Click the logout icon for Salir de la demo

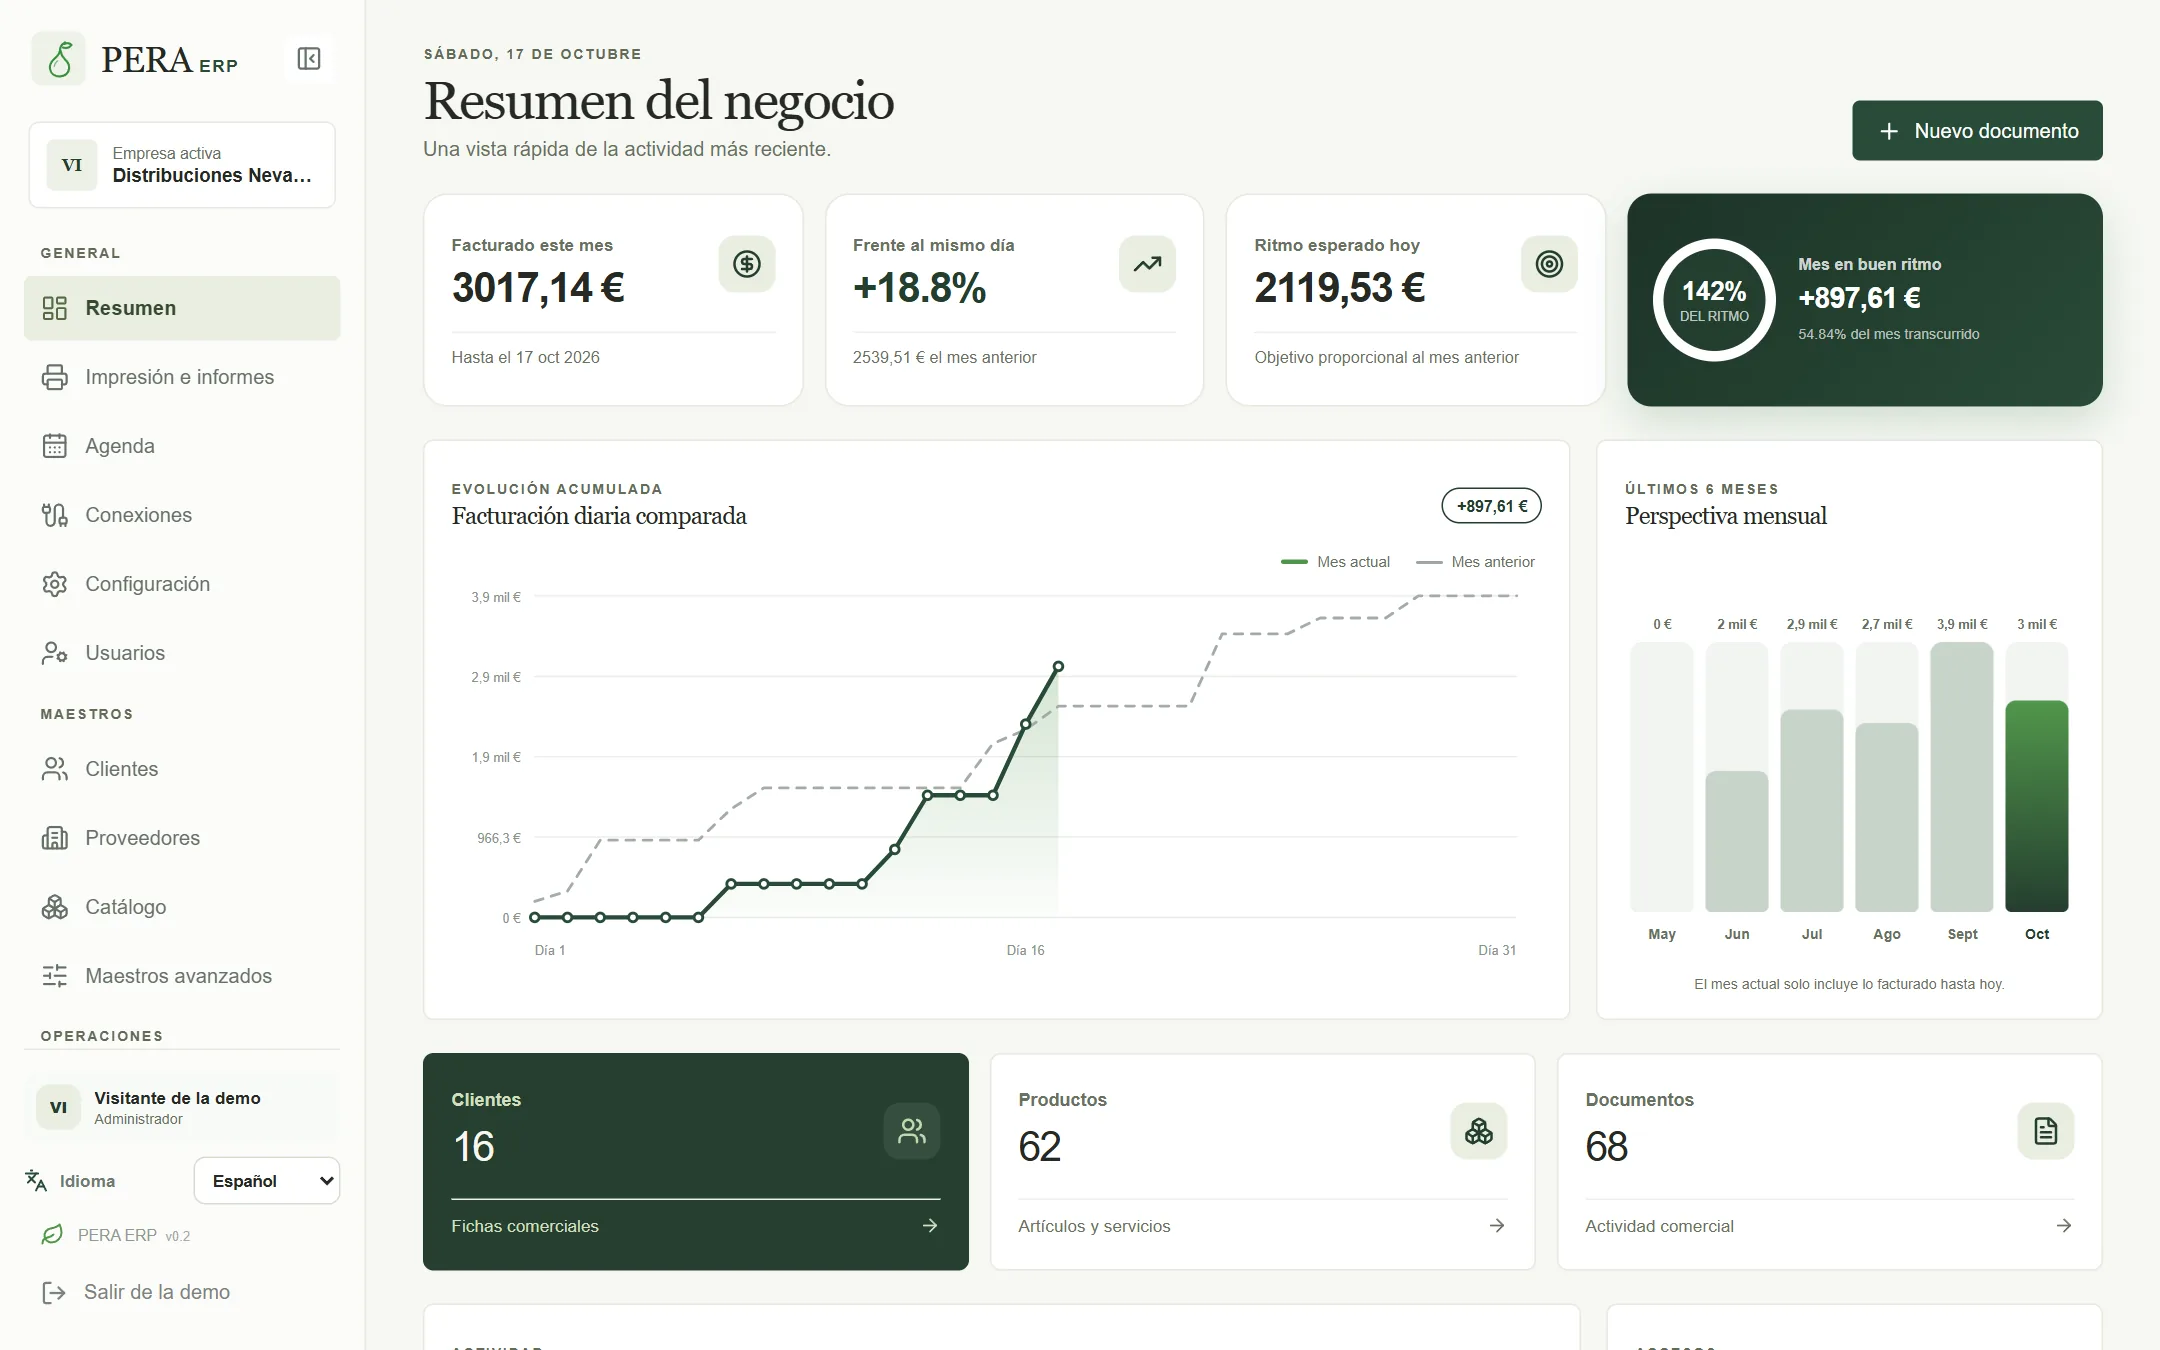(54, 1293)
